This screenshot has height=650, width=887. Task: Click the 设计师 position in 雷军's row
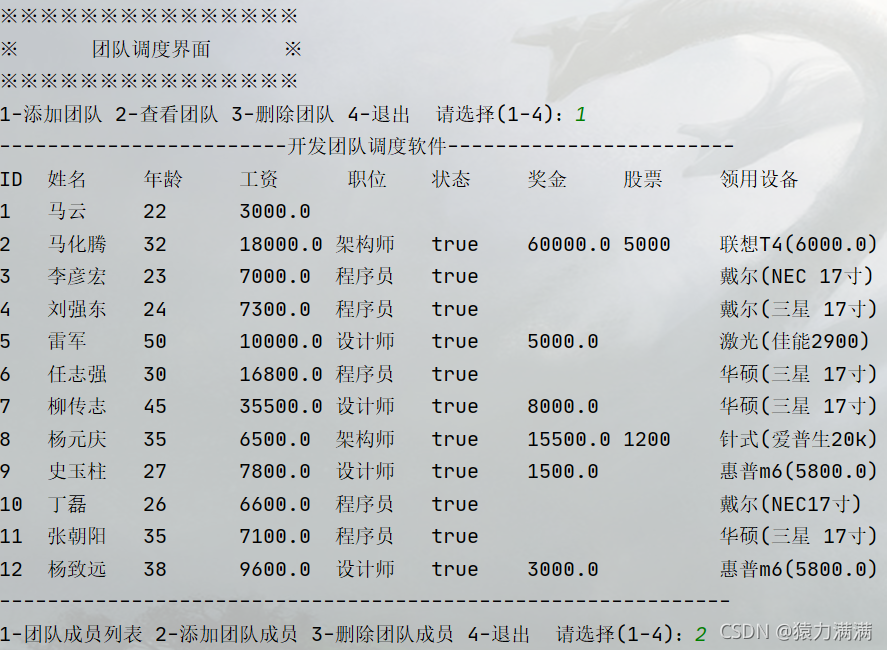pos(365,342)
